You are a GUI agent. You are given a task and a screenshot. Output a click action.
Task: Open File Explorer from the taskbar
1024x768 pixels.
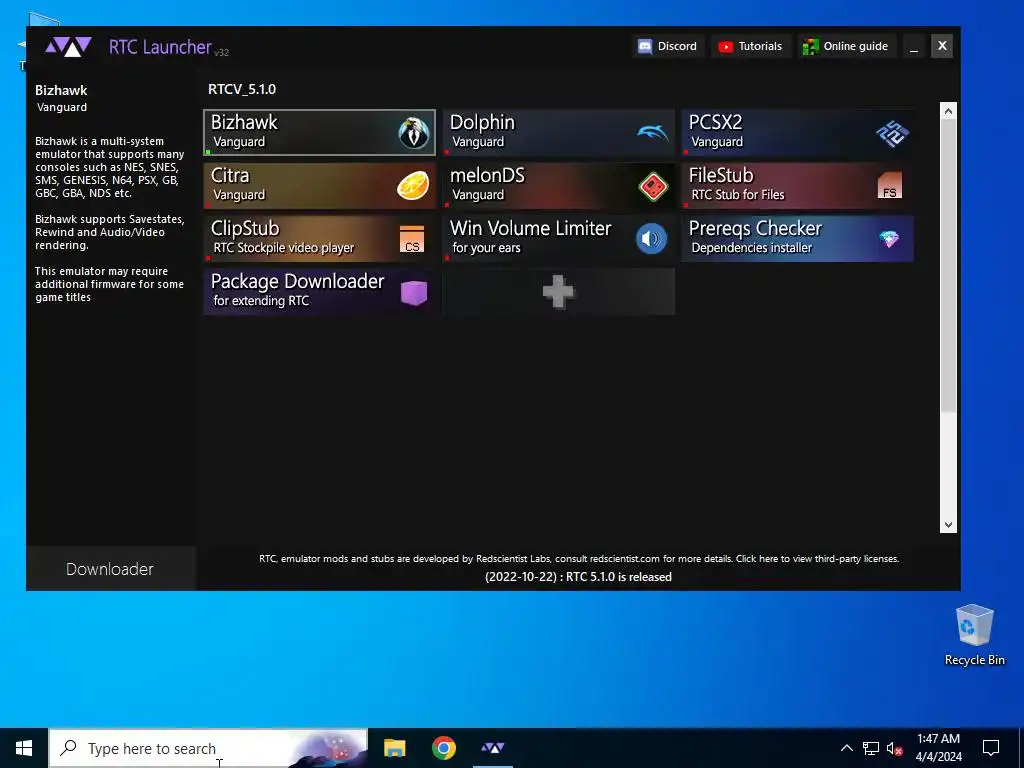click(394, 748)
